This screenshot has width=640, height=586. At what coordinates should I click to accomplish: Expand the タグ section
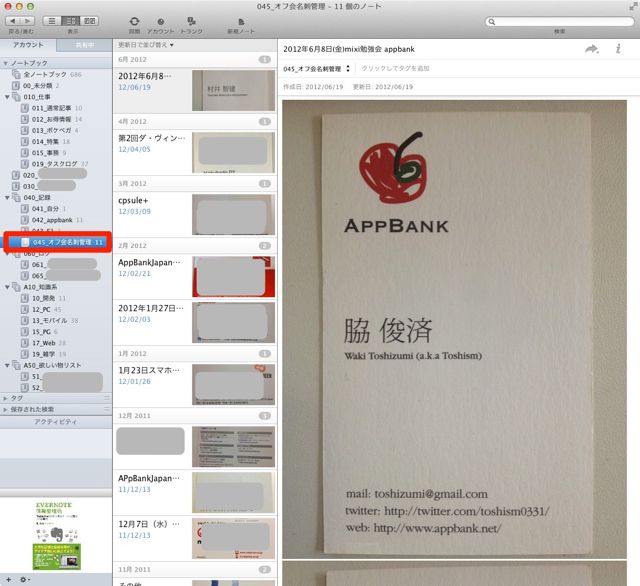(x=5, y=398)
